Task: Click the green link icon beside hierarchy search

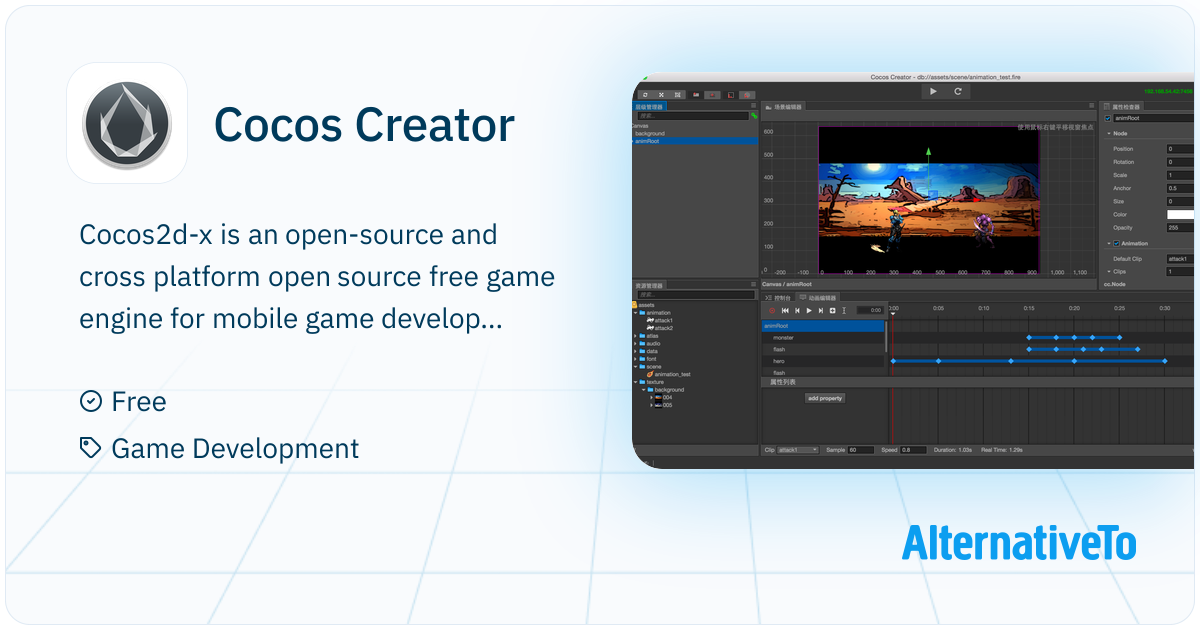Action: (754, 116)
